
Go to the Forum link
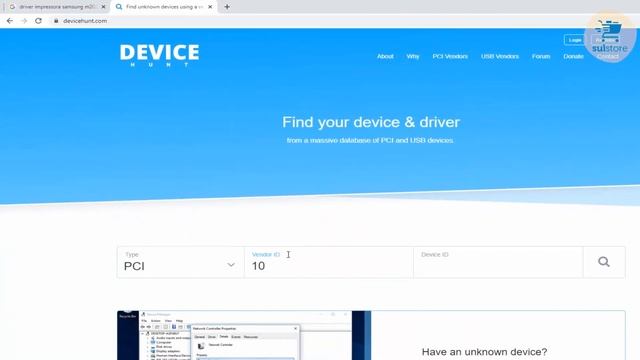click(x=541, y=56)
